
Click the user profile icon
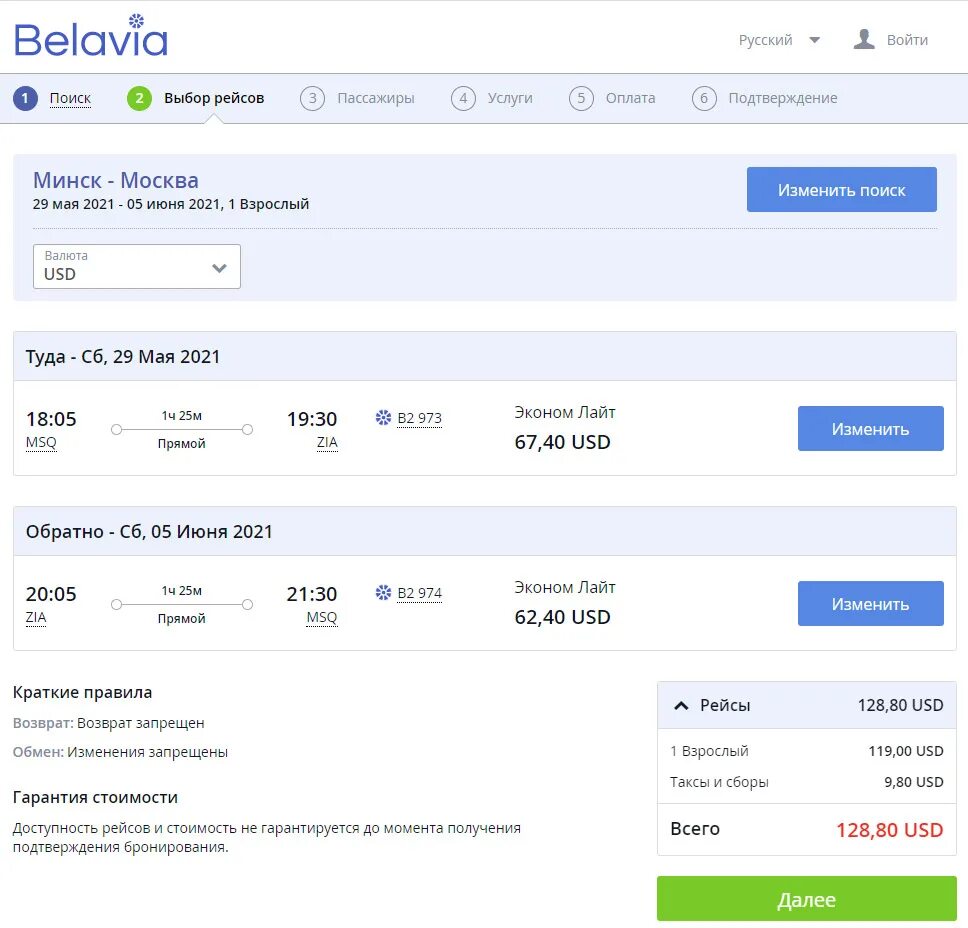tap(864, 39)
